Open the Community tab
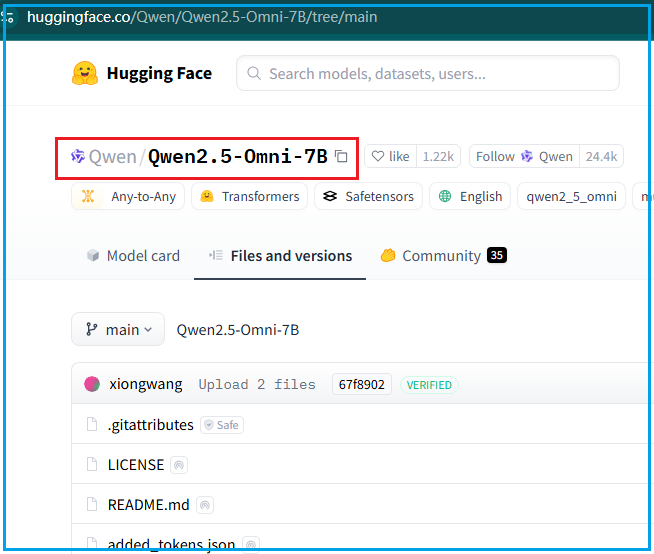Image resolution: width=654 pixels, height=554 pixels. point(443,256)
